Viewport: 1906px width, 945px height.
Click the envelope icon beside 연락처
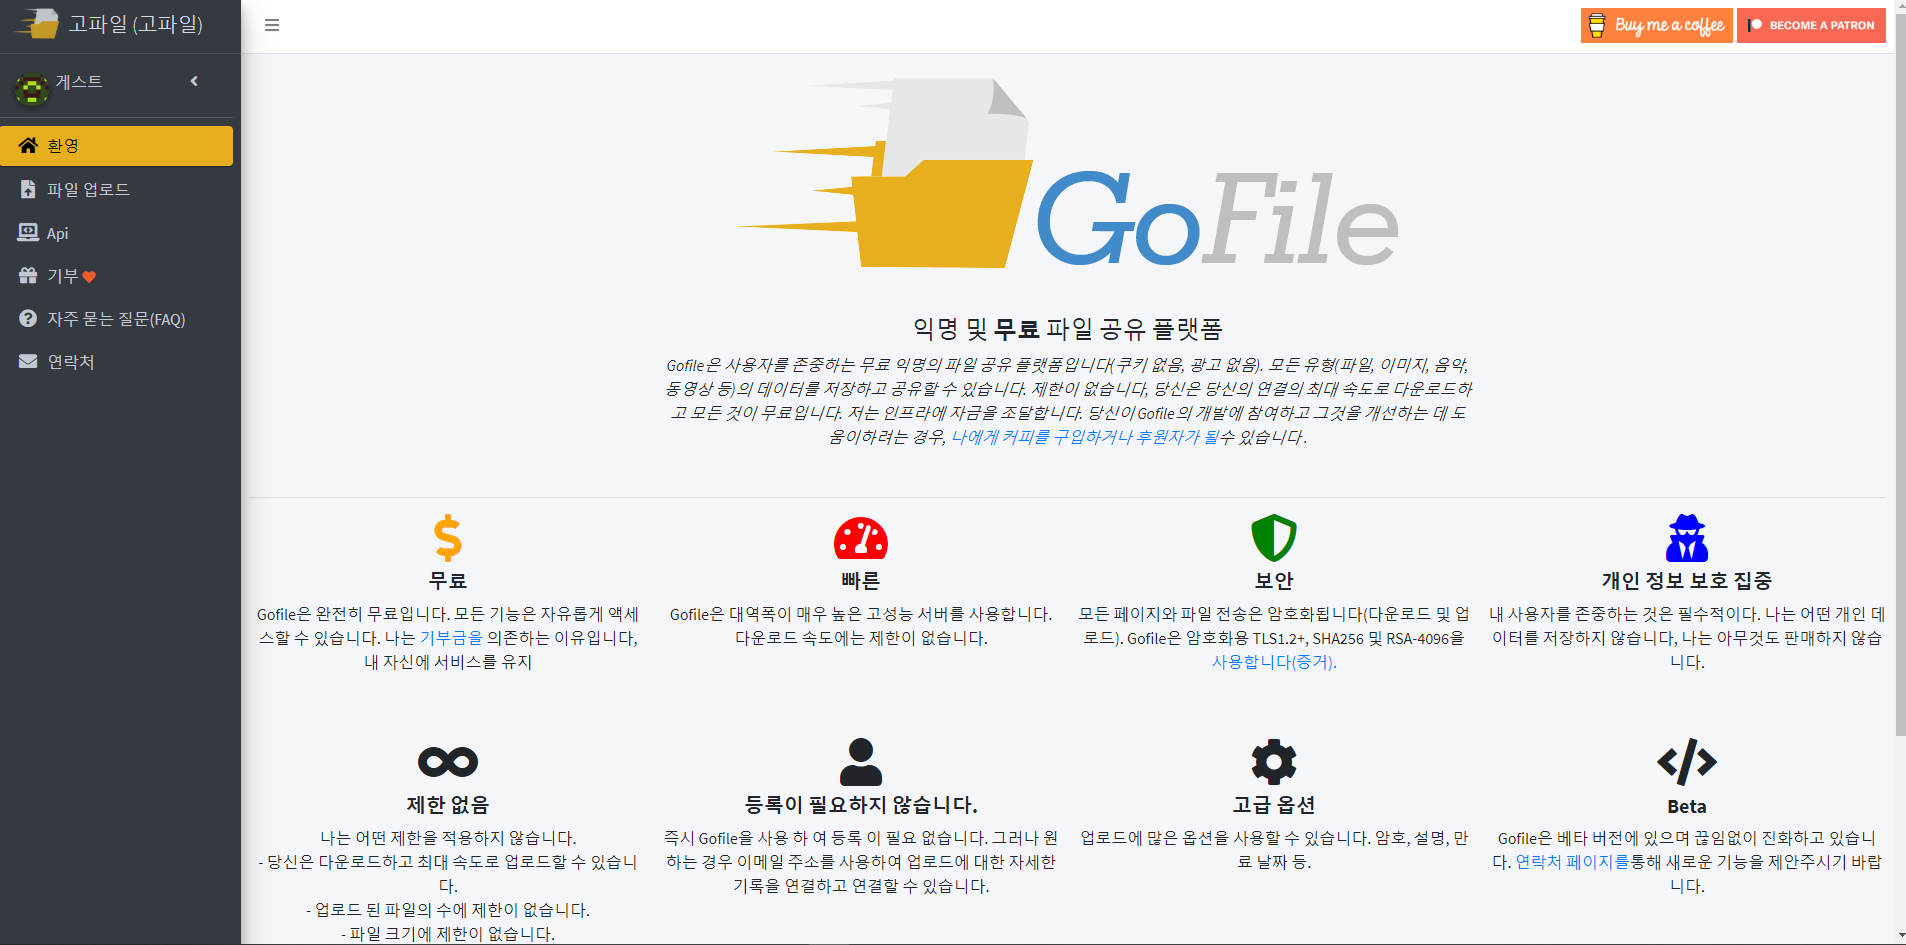coord(28,361)
